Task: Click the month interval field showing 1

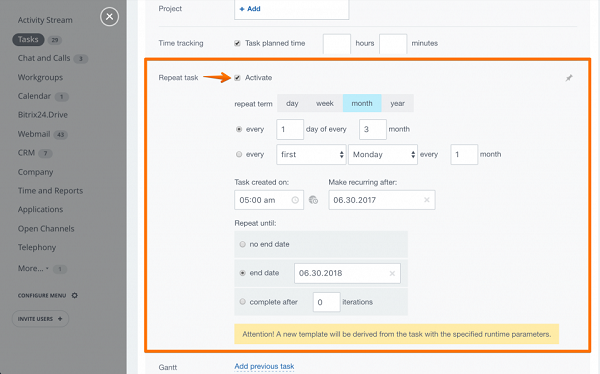Action: tap(464, 154)
